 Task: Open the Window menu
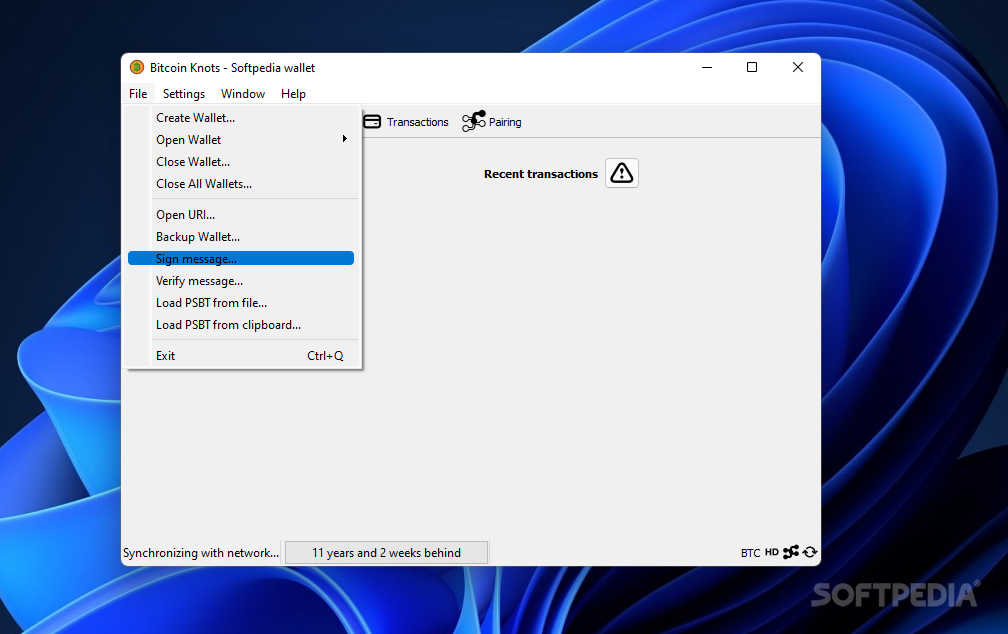pyautogui.click(x=243, y=94)
